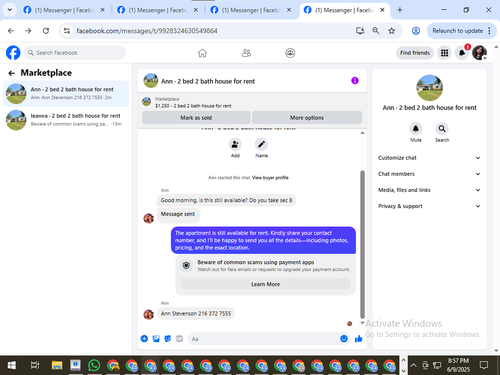The height and width of the screenshot is (375, 500).
Task: Click the house listing photo in right panel
Action: (x=430, y=88)
